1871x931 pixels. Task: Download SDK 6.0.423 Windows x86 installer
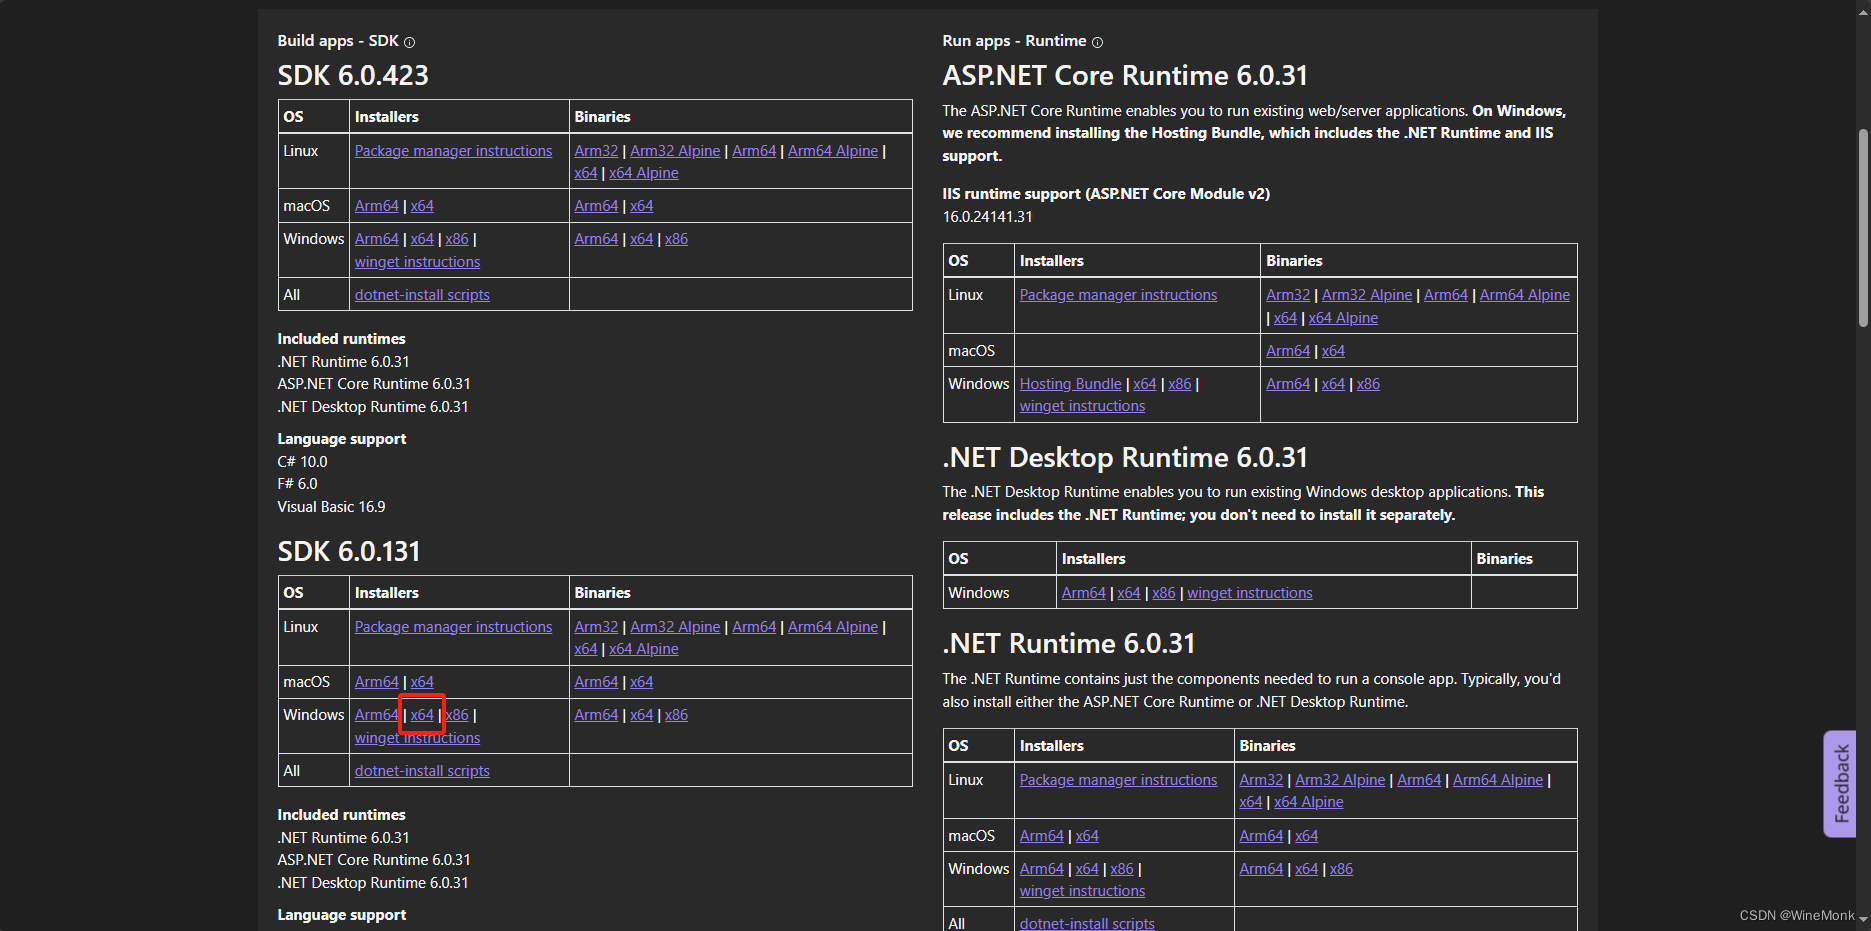[x=457, y=239]
